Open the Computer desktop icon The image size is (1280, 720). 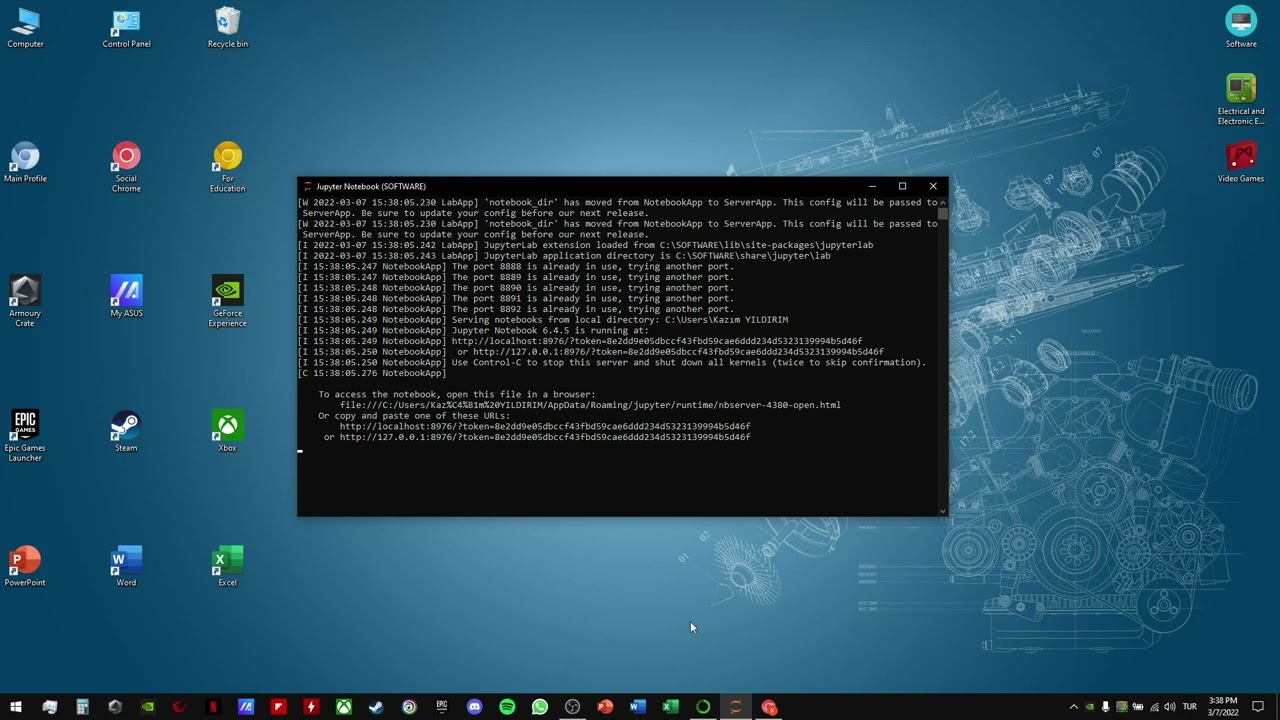pos(25,27)
